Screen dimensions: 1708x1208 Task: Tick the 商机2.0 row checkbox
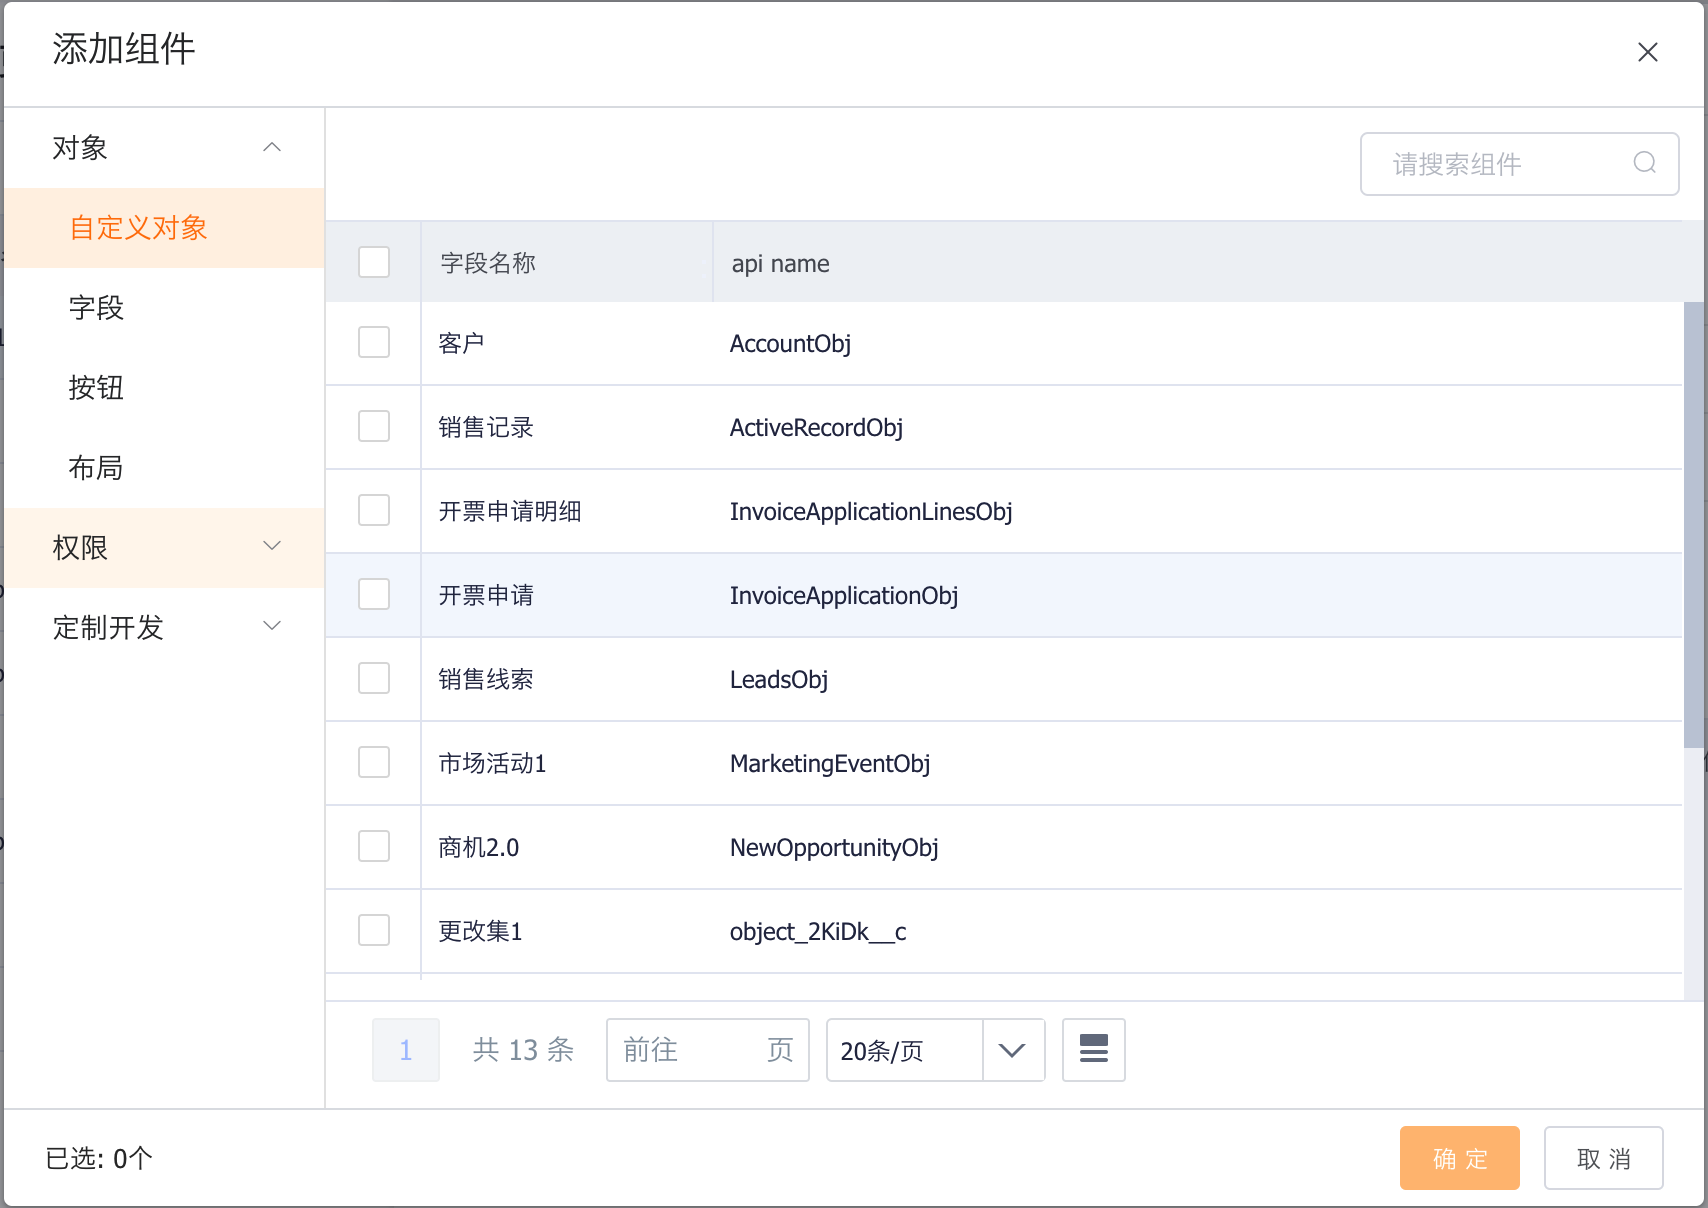tap(374, 847)
